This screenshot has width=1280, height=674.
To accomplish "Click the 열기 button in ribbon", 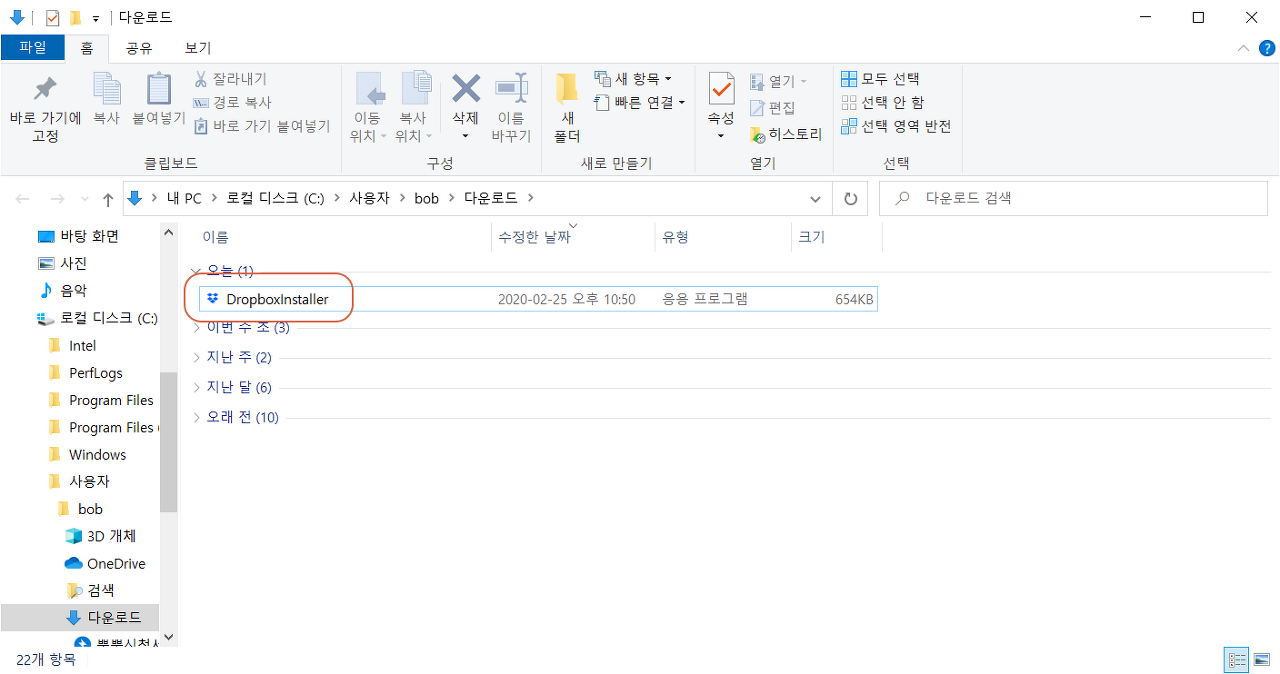I will [x=778, y=82].
